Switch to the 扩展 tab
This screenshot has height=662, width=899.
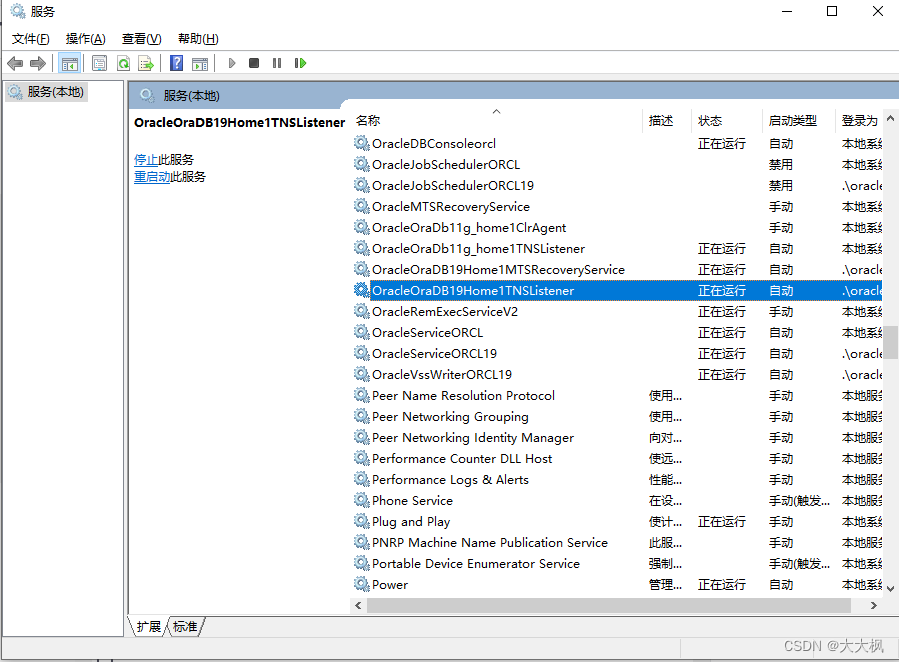(148, 626)
